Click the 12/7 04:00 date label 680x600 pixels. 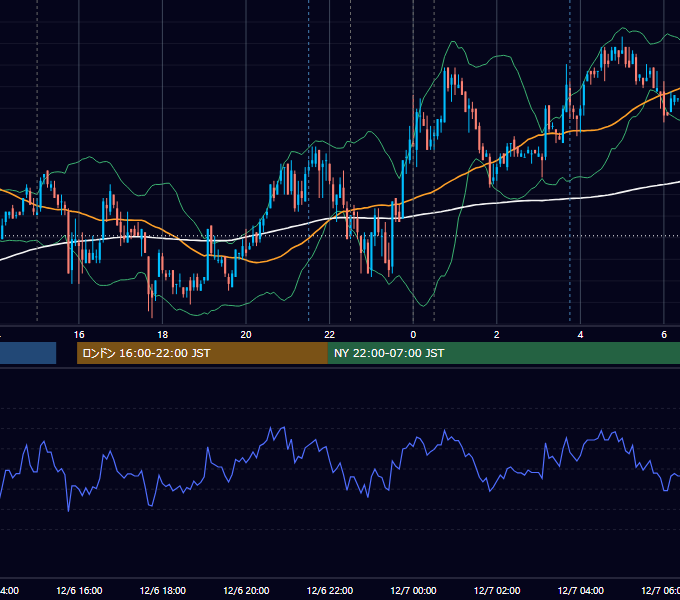[x=581, y=590]
